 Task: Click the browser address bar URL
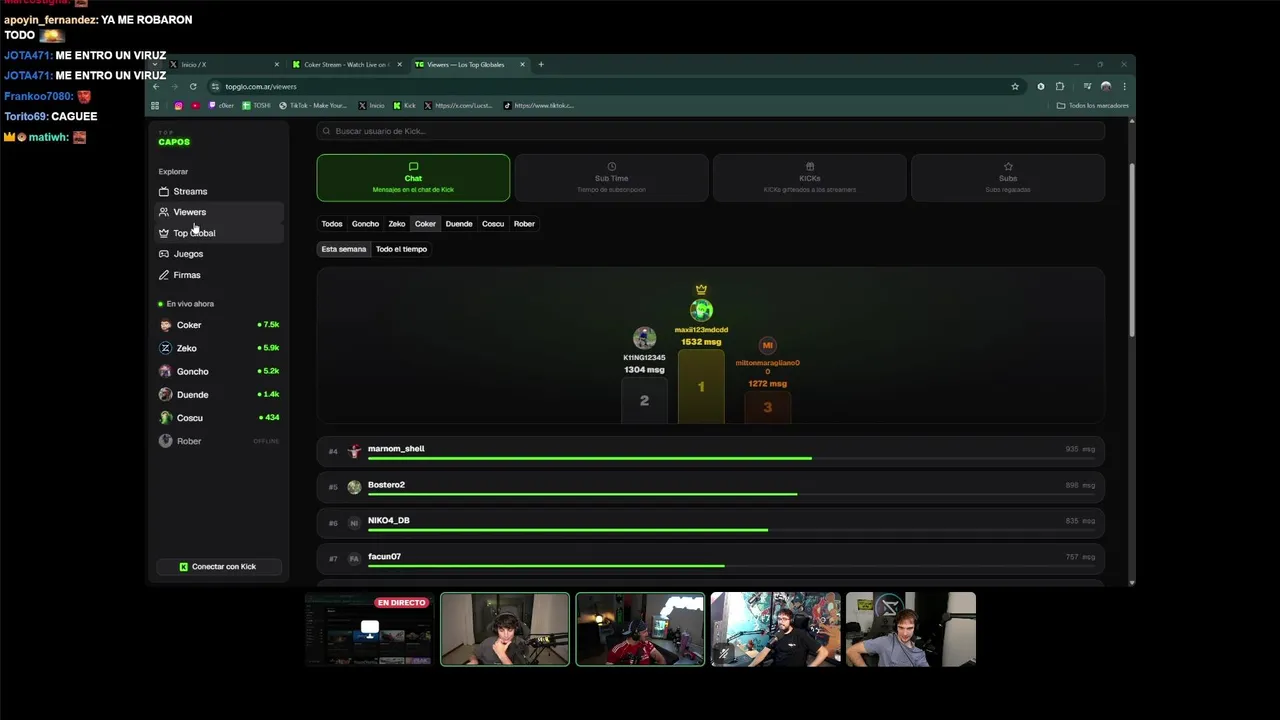(x=261, y=87)
